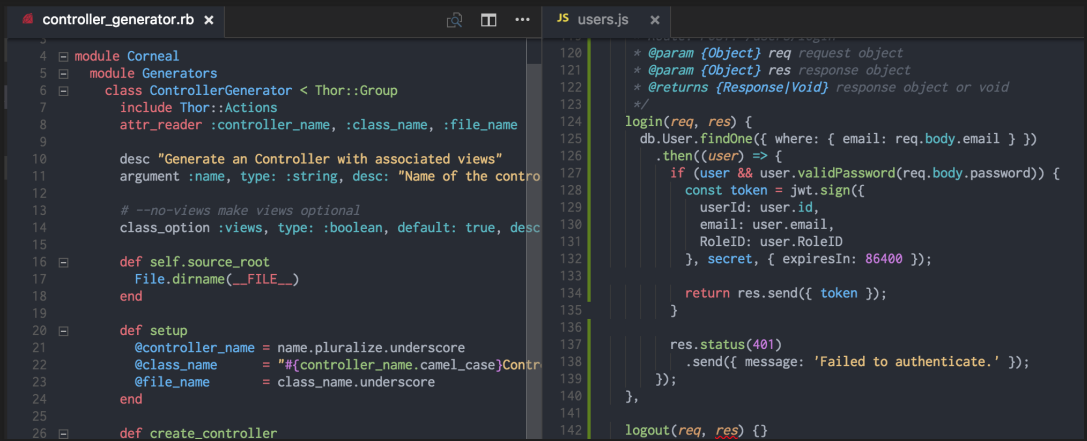Click the underlined 'res' parameter in logout

coord(727,431)
